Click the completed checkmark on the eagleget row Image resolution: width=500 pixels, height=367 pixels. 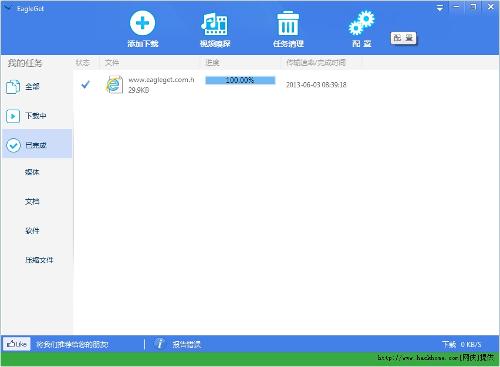[x=85, y=84]
